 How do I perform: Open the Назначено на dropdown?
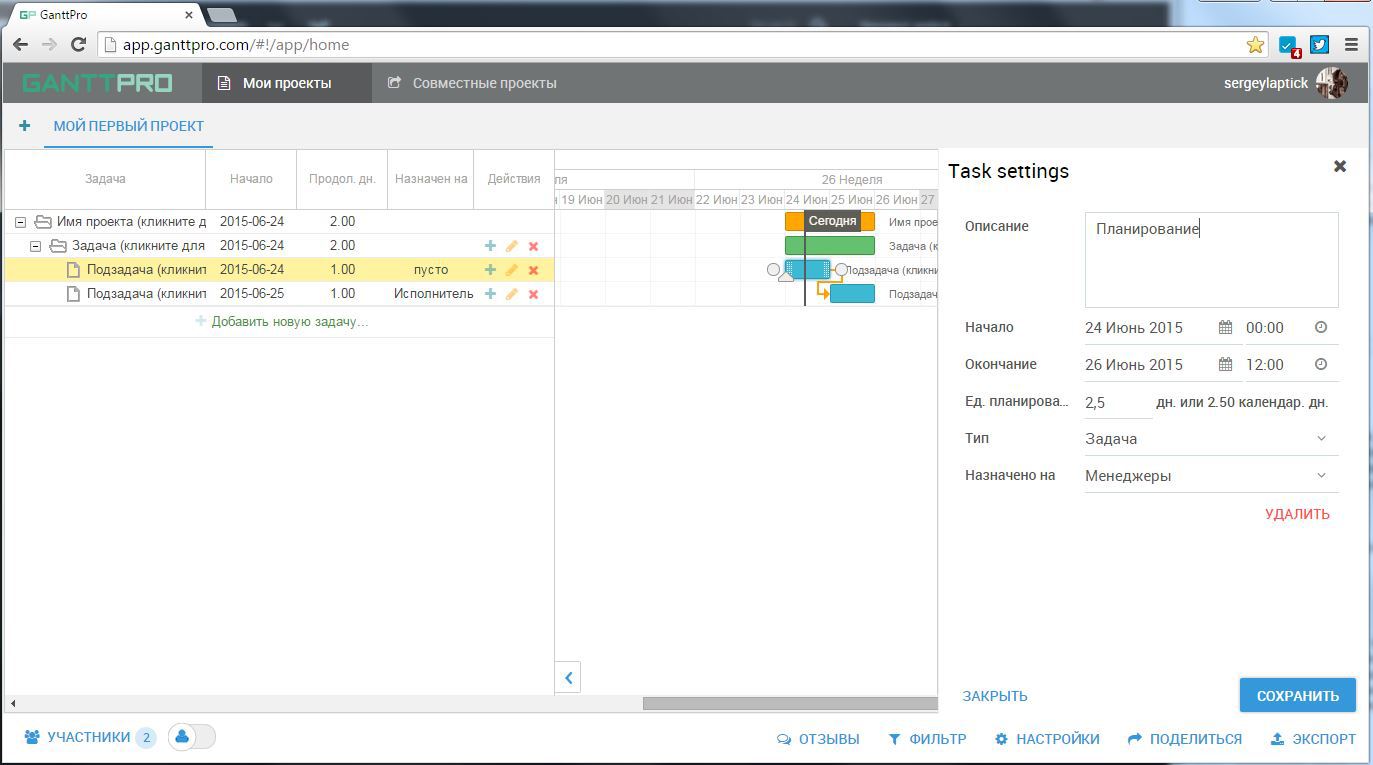tap(1211, 475)
